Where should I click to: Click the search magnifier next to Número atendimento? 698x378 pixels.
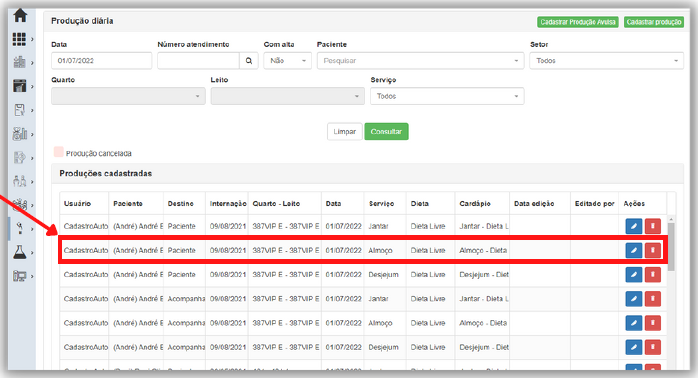(249, 61)
